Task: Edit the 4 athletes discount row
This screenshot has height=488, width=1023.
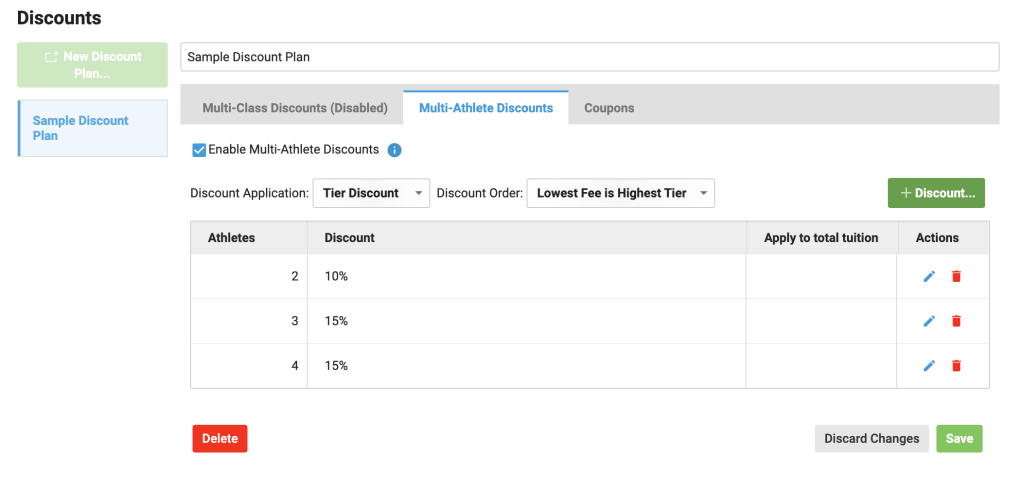Action: (x=929, y=366)
